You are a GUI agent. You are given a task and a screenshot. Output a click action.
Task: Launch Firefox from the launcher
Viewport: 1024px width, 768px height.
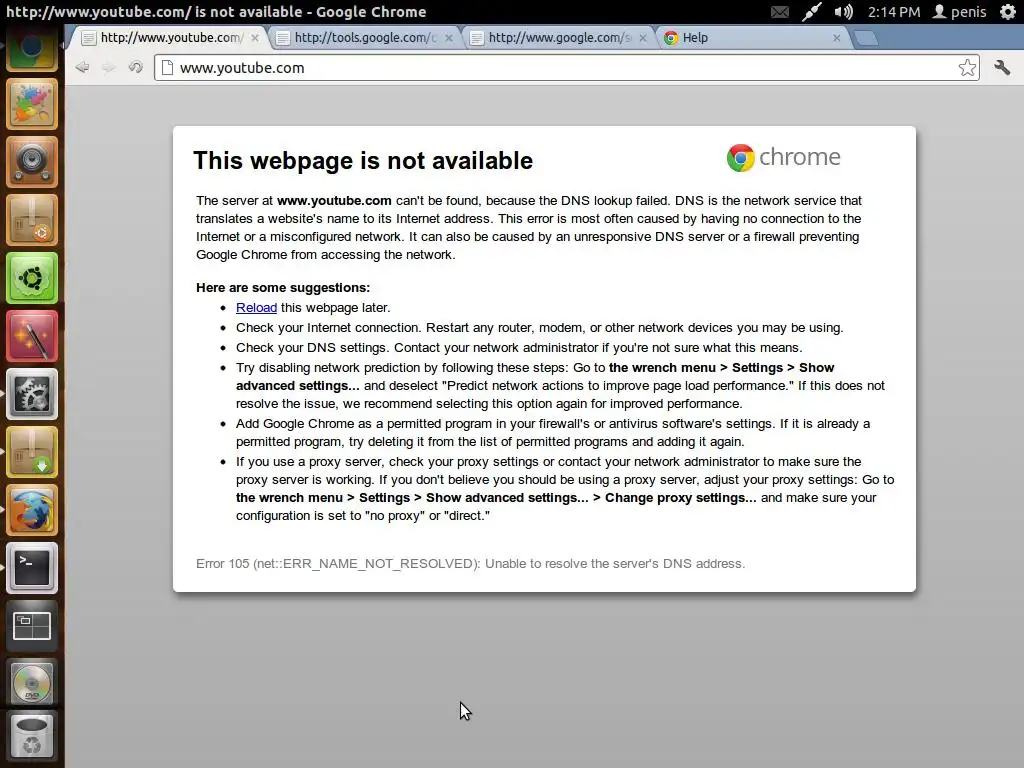point(32,510)
